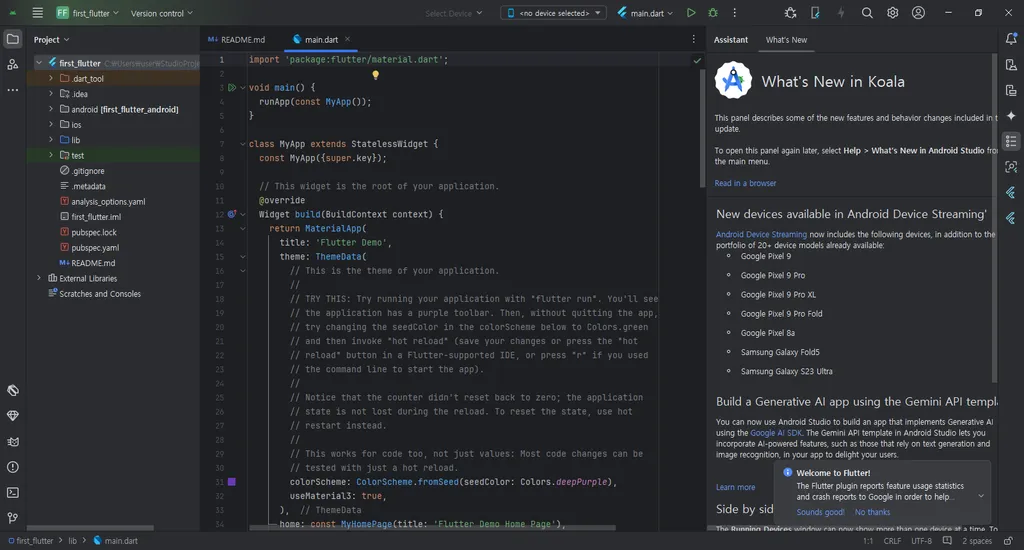Open more tool windows ellipsis in left strip
The image size is (1024, 550).
[x=12, y=90]
